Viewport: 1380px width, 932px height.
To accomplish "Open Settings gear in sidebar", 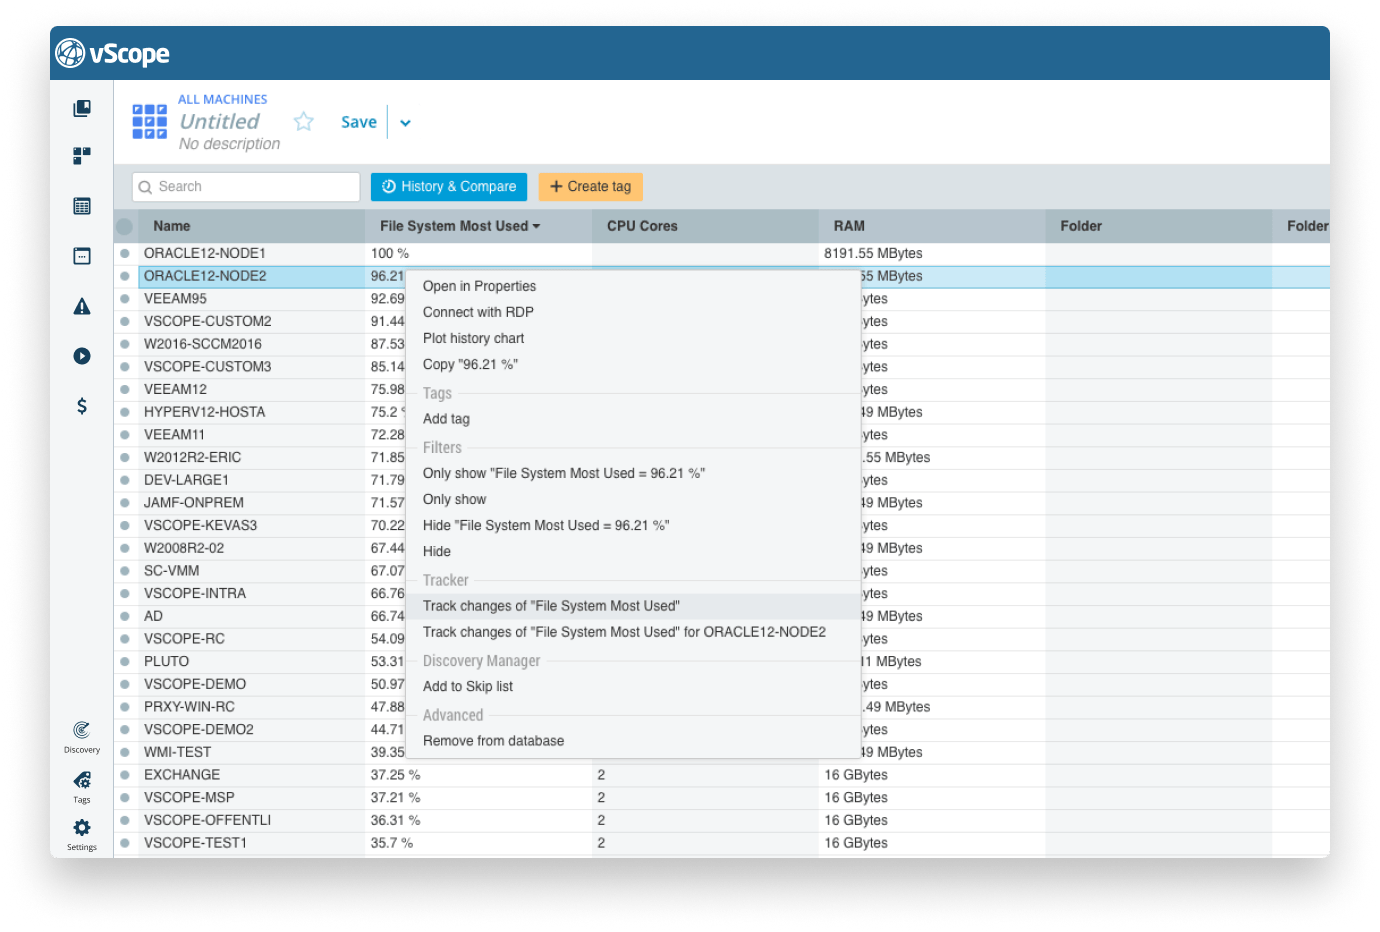I will pos(82,834).
